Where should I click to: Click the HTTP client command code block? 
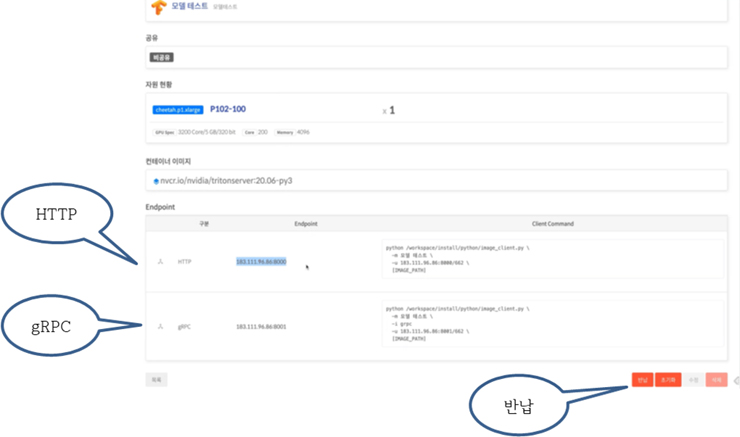(x=550, y=262)
